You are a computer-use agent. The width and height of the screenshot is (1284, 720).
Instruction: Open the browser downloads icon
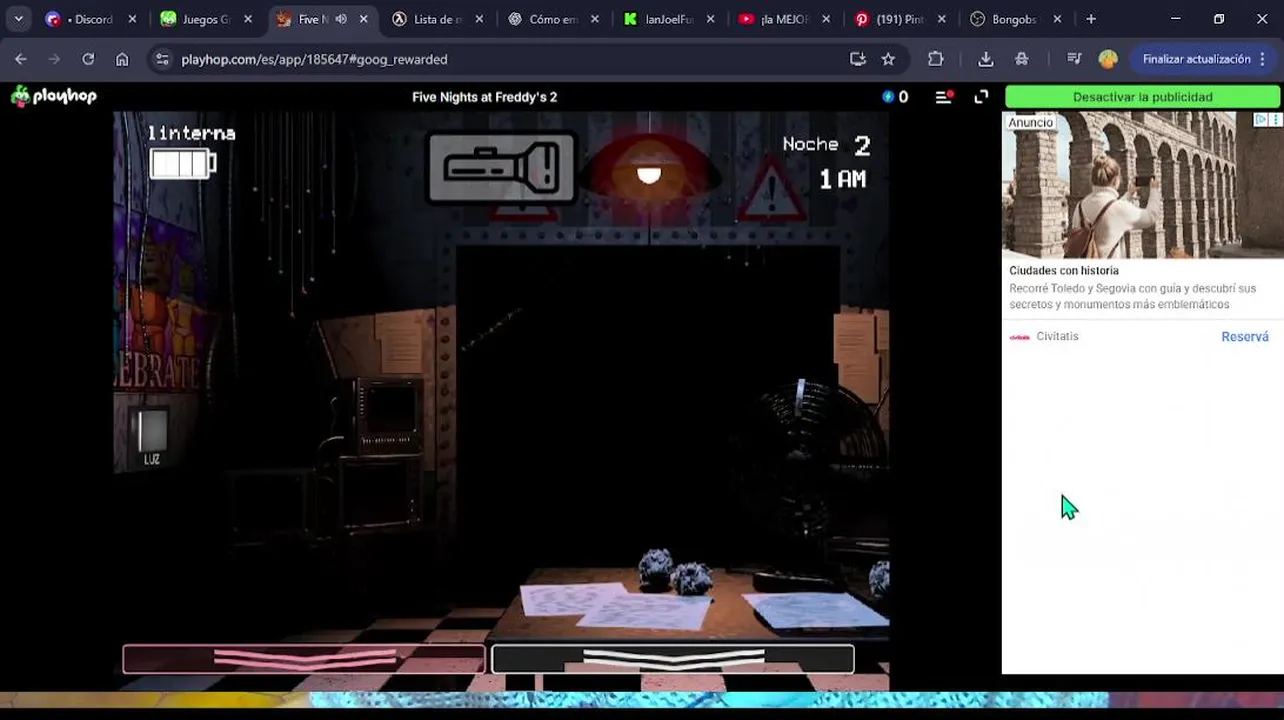point(986,59)
